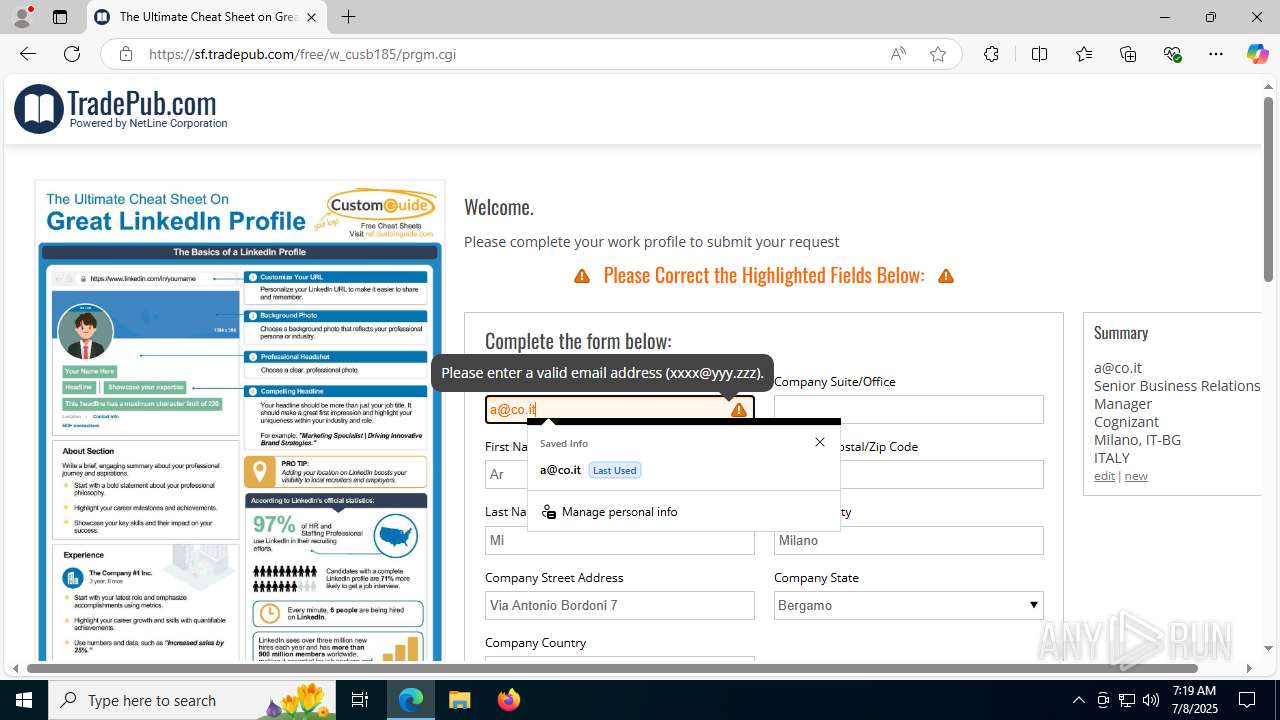Click the browser Back arrow
The width and height of the screenshot is (1280, 720).
click(28, 54)
